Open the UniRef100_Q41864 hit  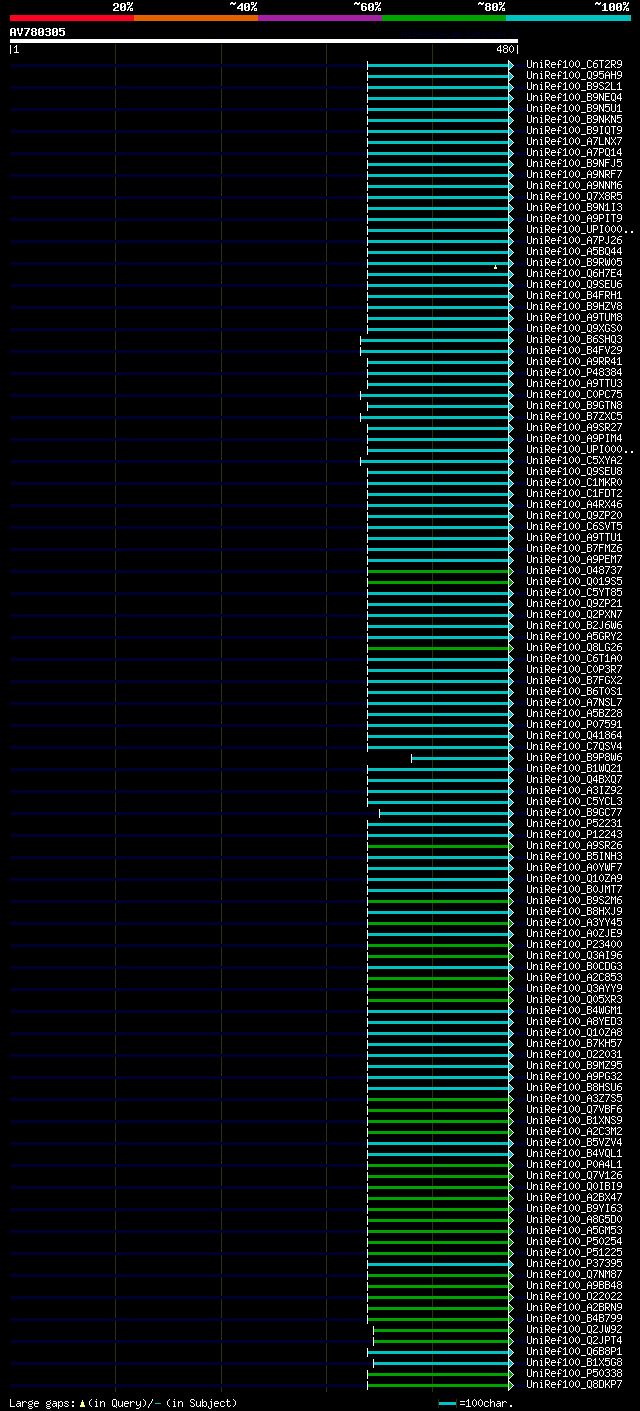click(574, 735)
